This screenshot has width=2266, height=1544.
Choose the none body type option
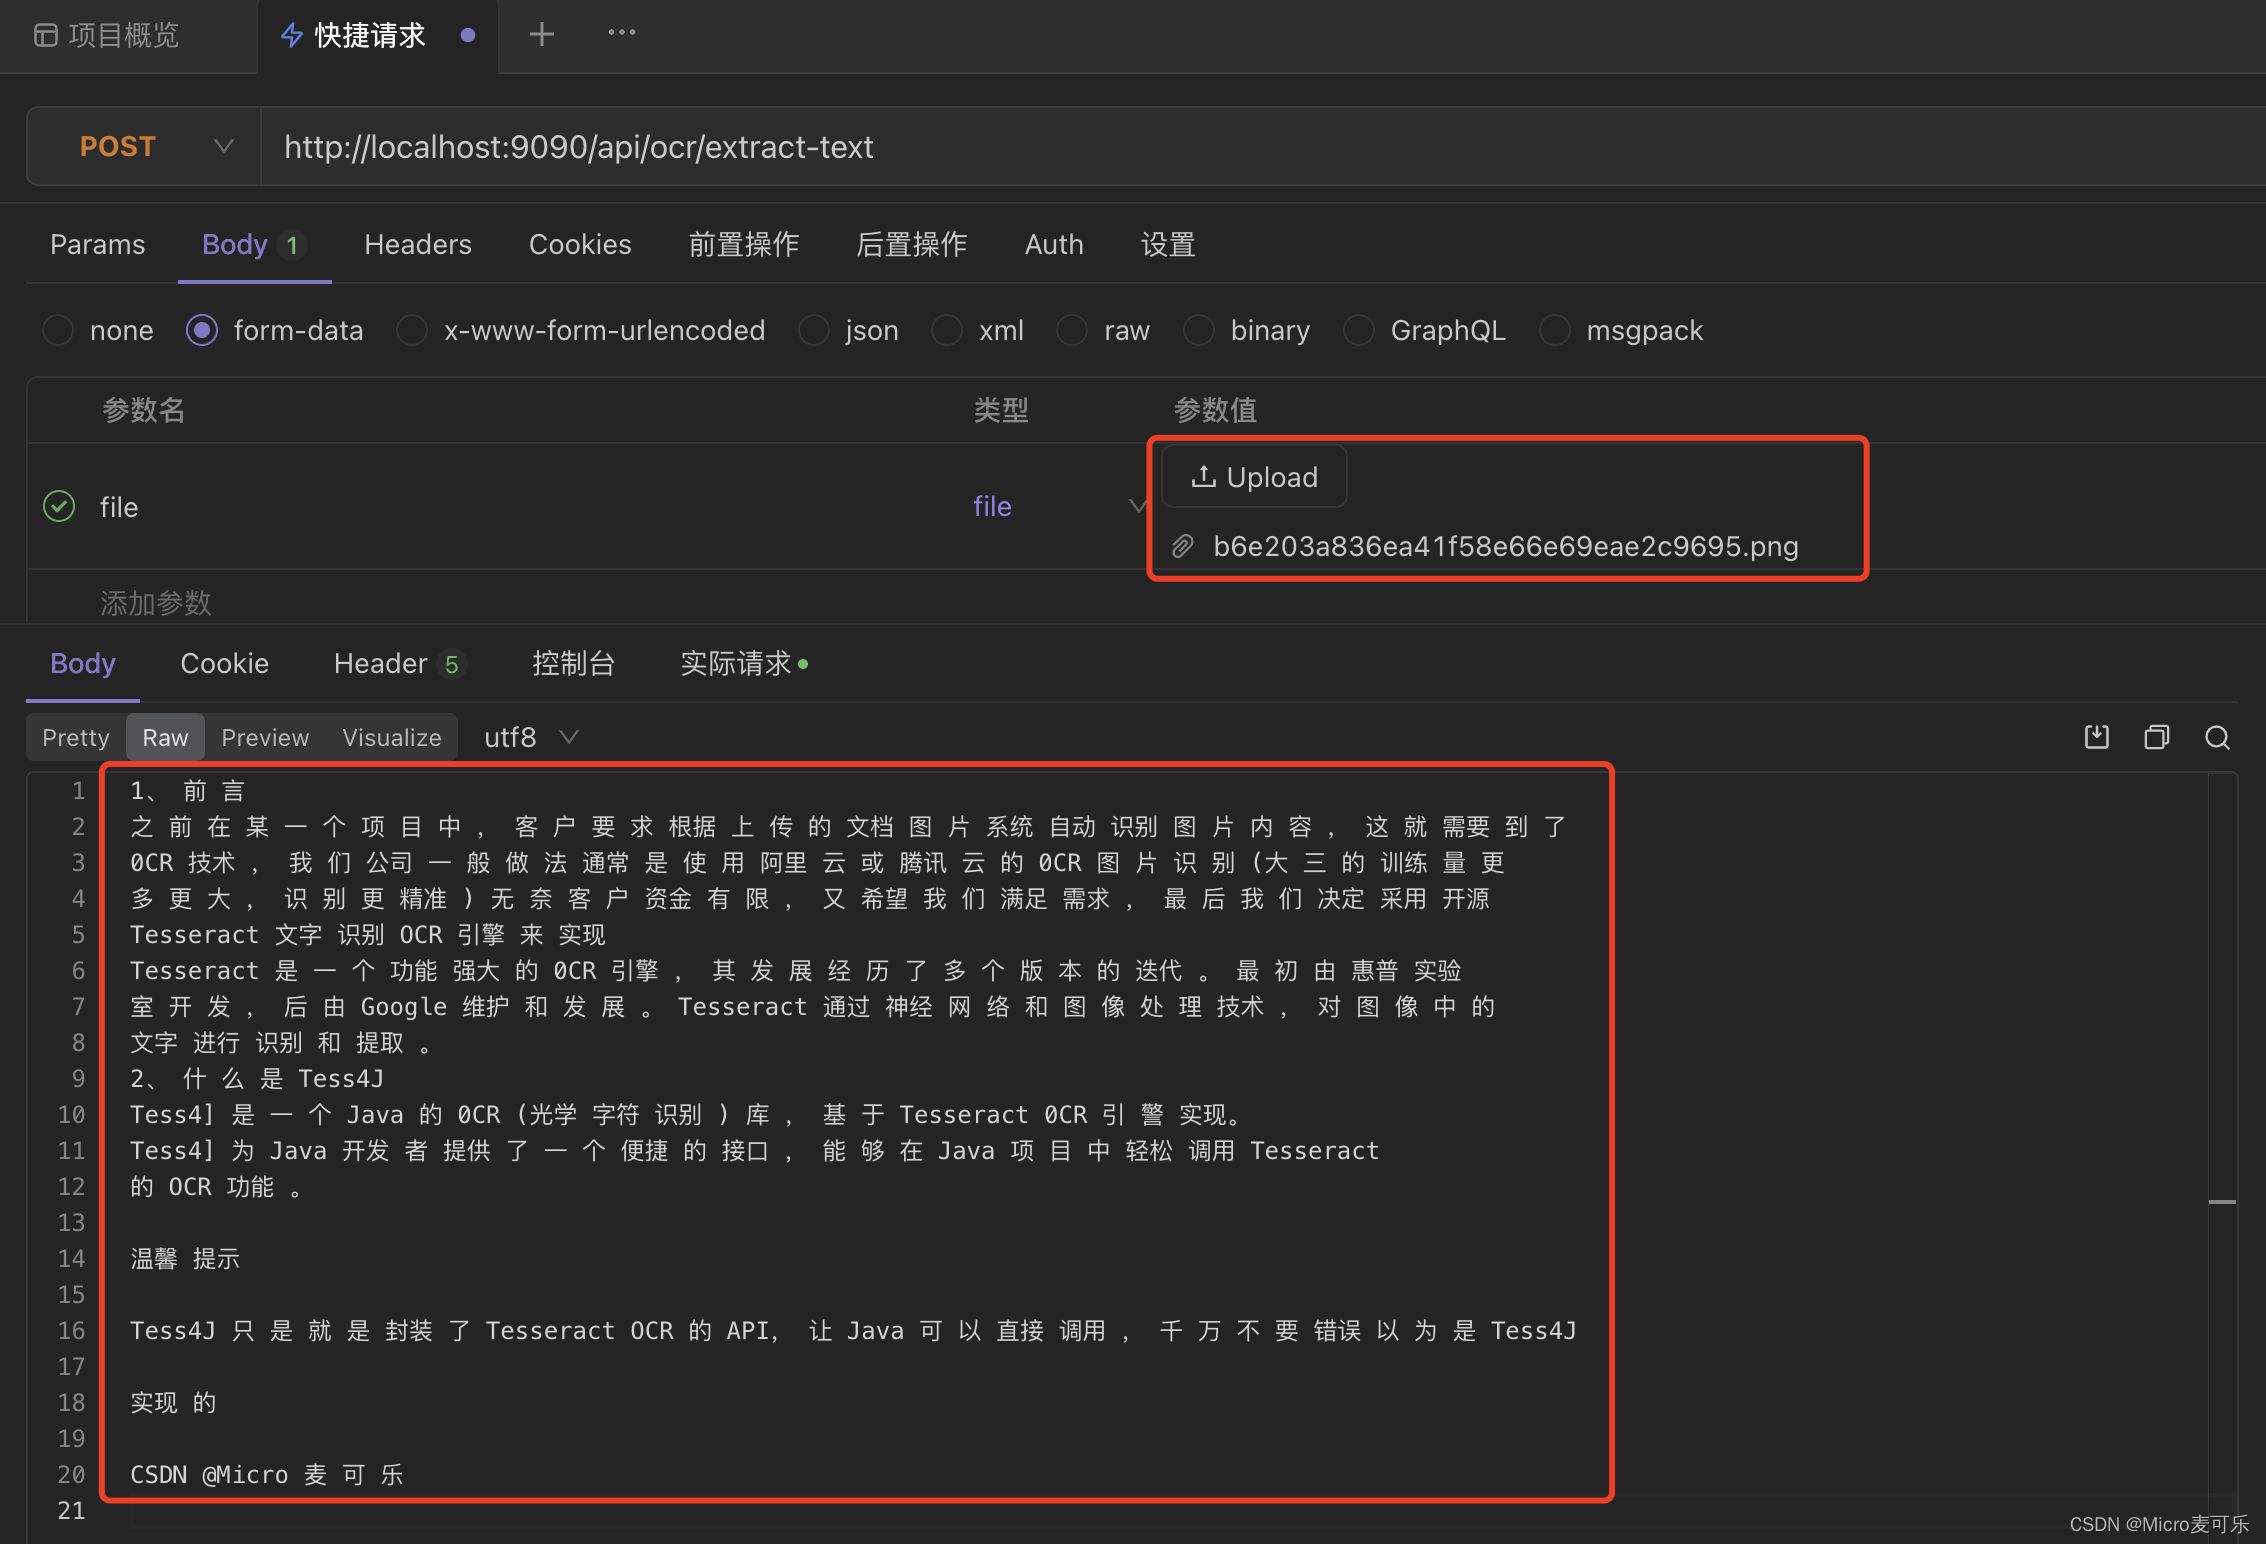(x=58, y=330)
